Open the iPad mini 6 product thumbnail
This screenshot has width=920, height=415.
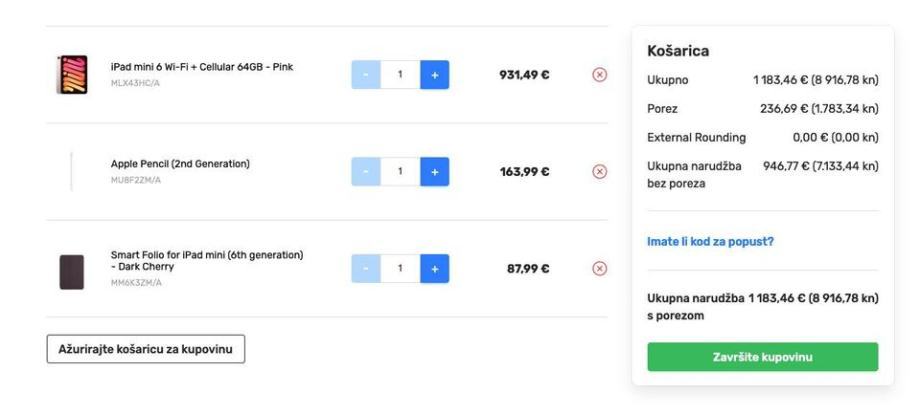coord(72,75)
